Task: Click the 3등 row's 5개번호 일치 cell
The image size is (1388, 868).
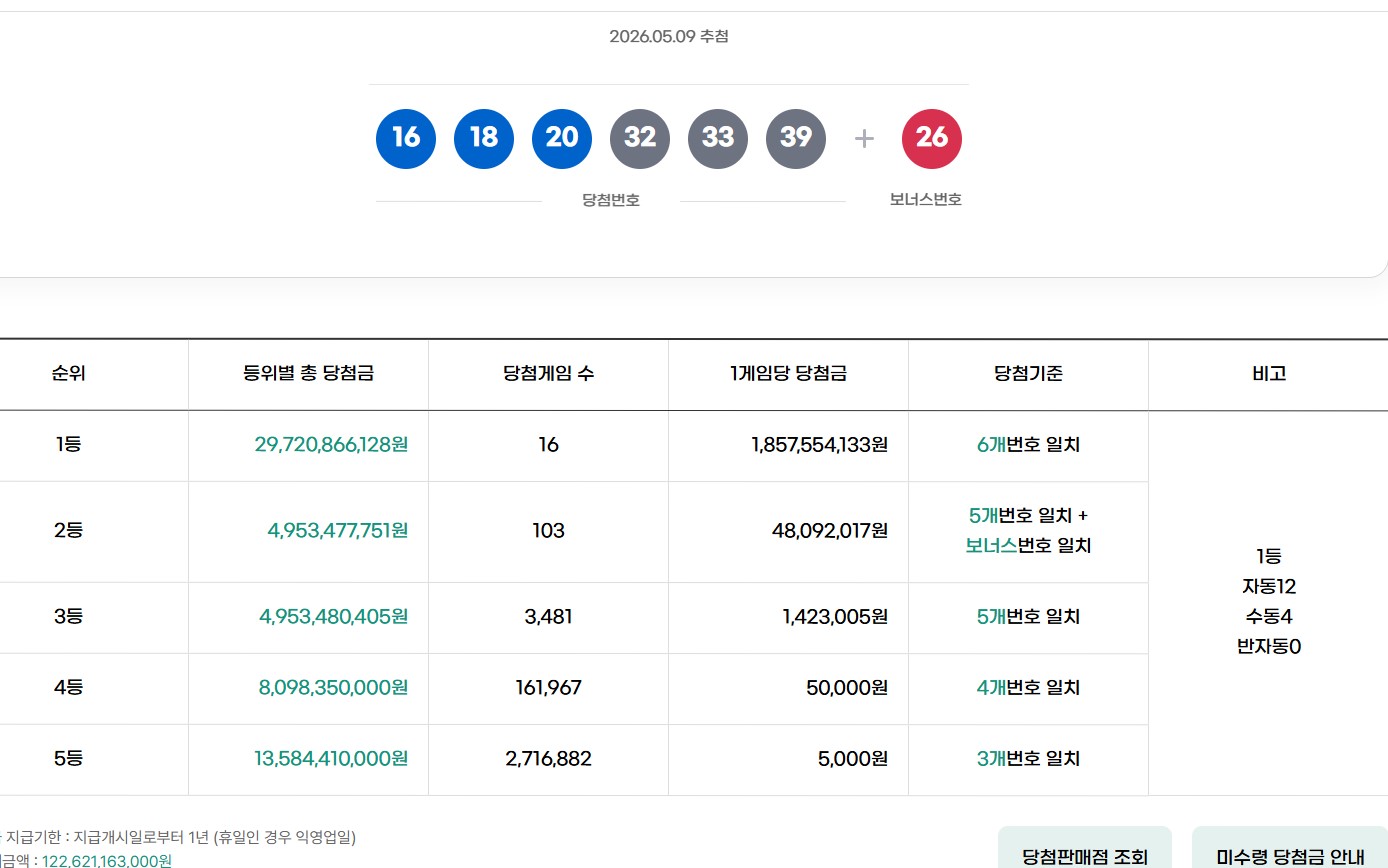Action: coord(1028,617)
